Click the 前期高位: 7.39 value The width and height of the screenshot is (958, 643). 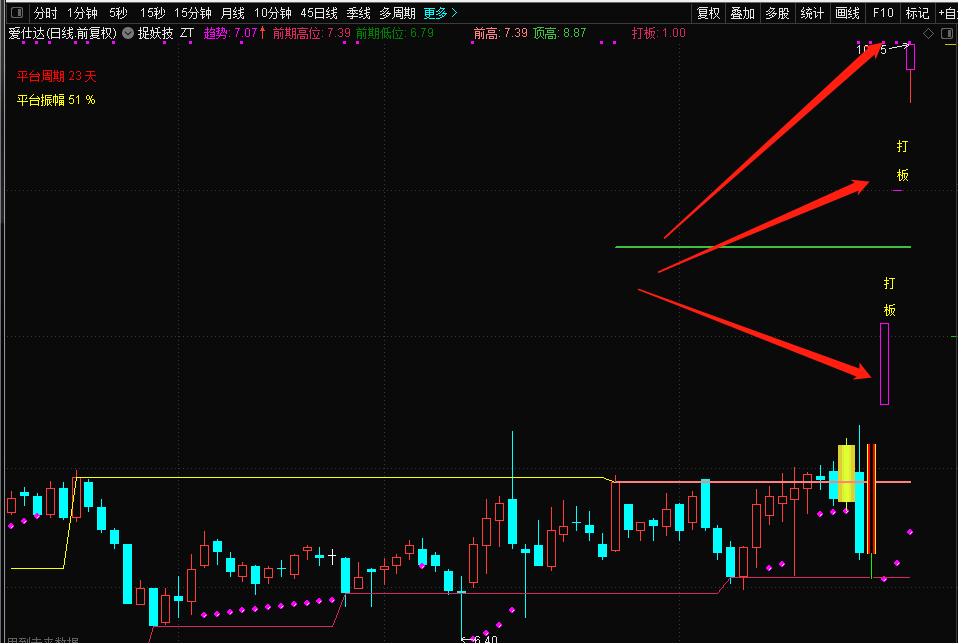click(312, 33)
